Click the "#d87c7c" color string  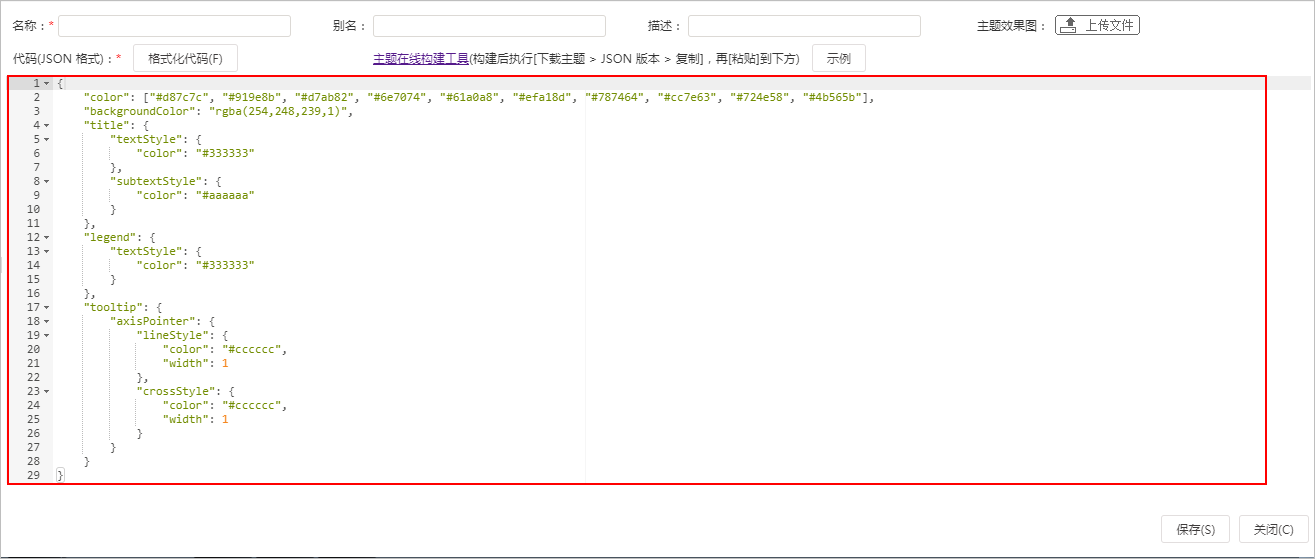tap(179, 97)
